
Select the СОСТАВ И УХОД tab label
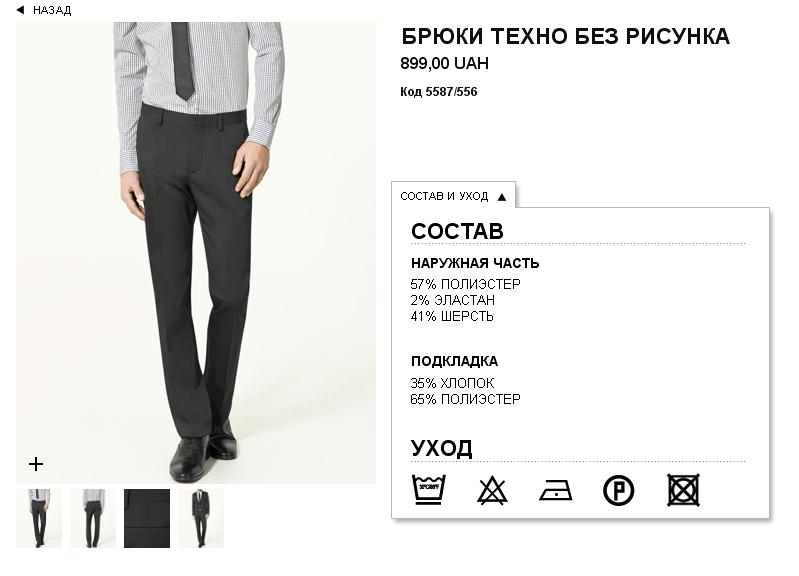tap(444, 197)
